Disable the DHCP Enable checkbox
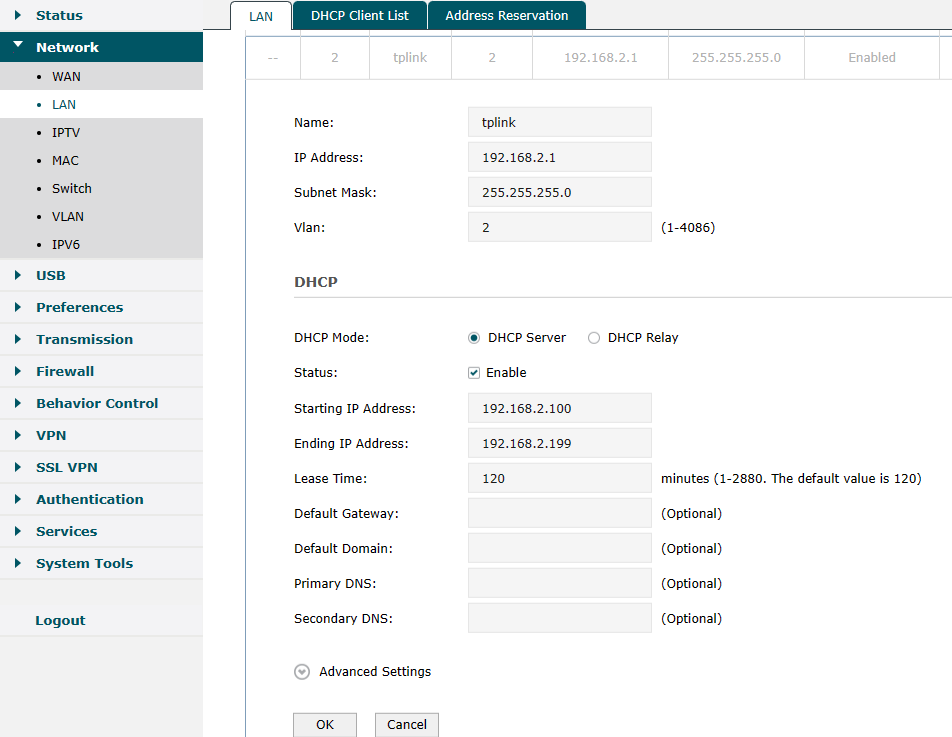952x737 pixels. pyautogui.click(x=473, y=373)
